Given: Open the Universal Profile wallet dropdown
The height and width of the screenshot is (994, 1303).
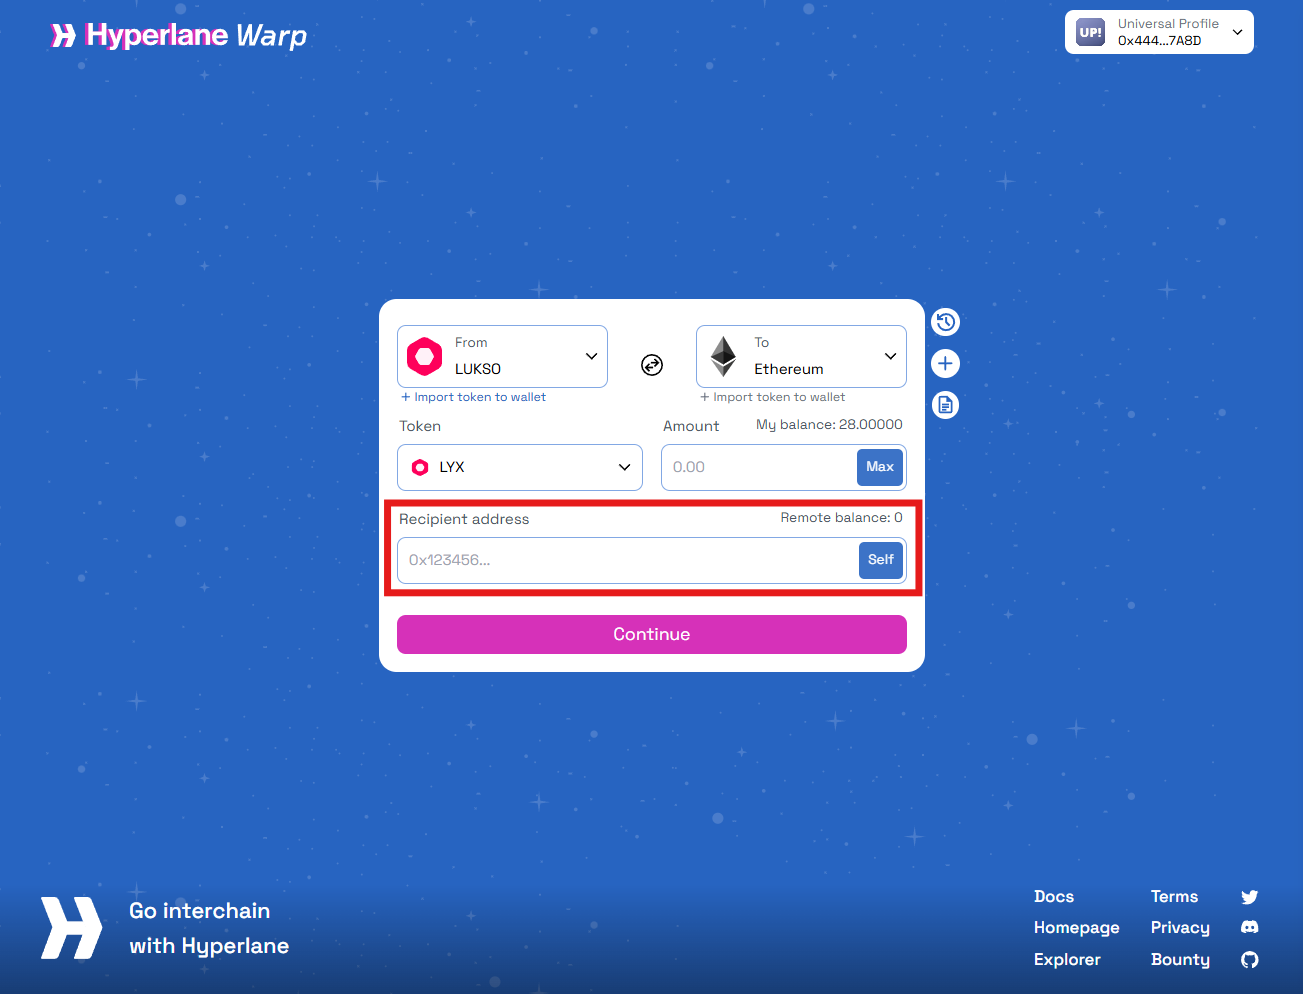Looking at the screenshot, I should 1159,32.
